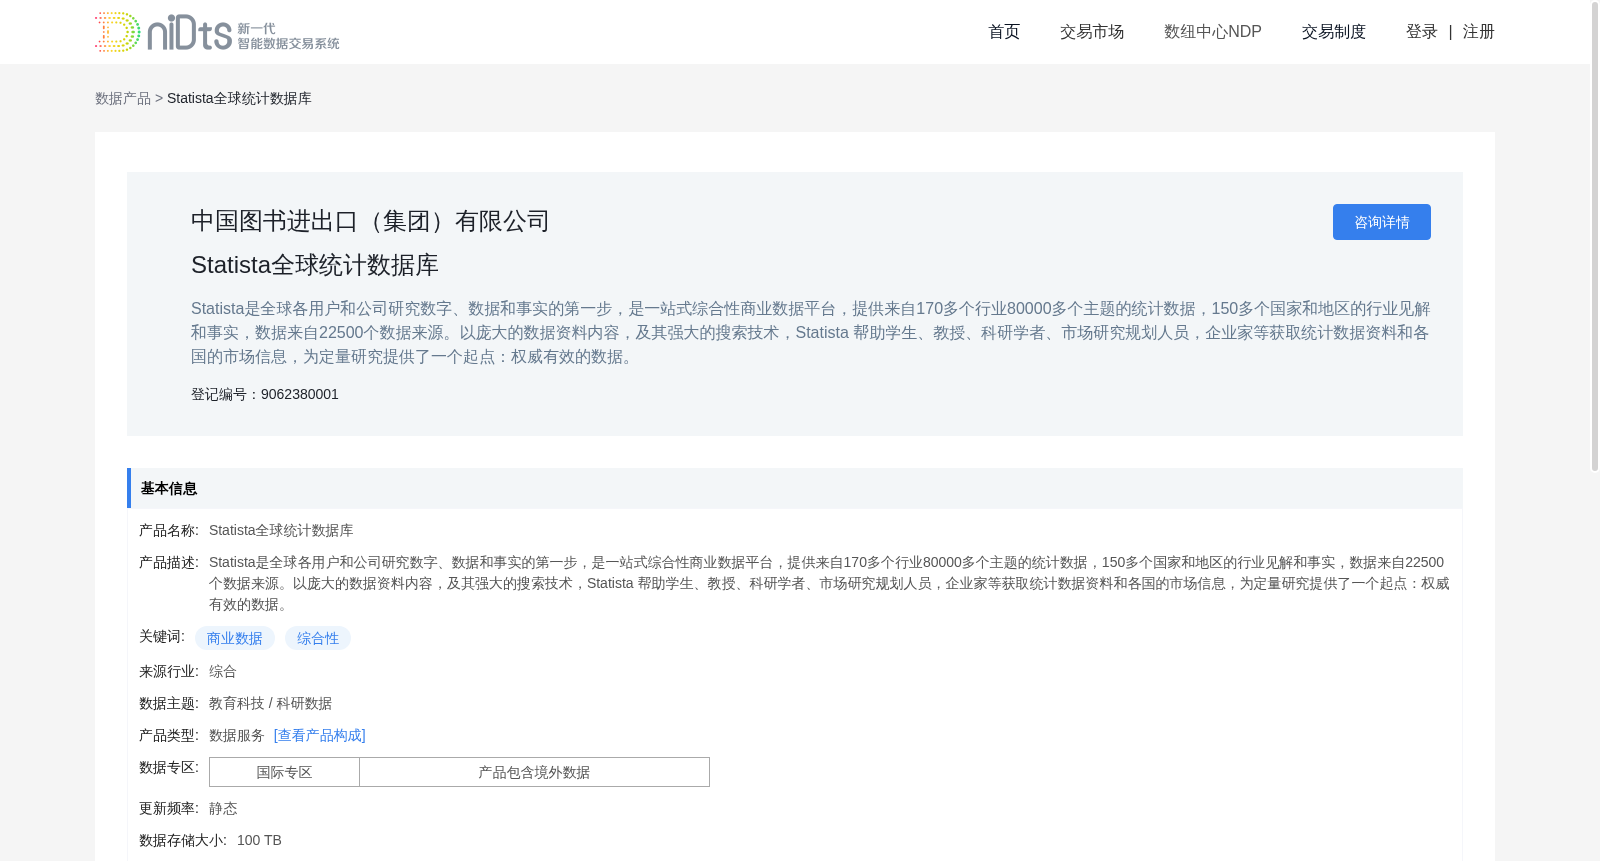Go to 交易市场 in navigation
Viewport: 1600px width, 861px height.
point(1092,32)
